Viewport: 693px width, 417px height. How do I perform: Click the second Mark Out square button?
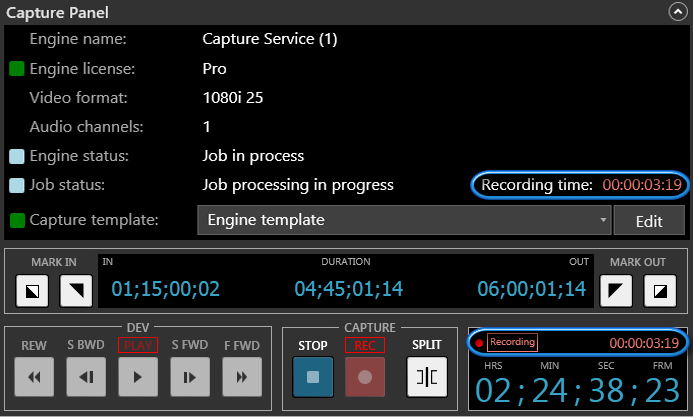pos(660,291)
